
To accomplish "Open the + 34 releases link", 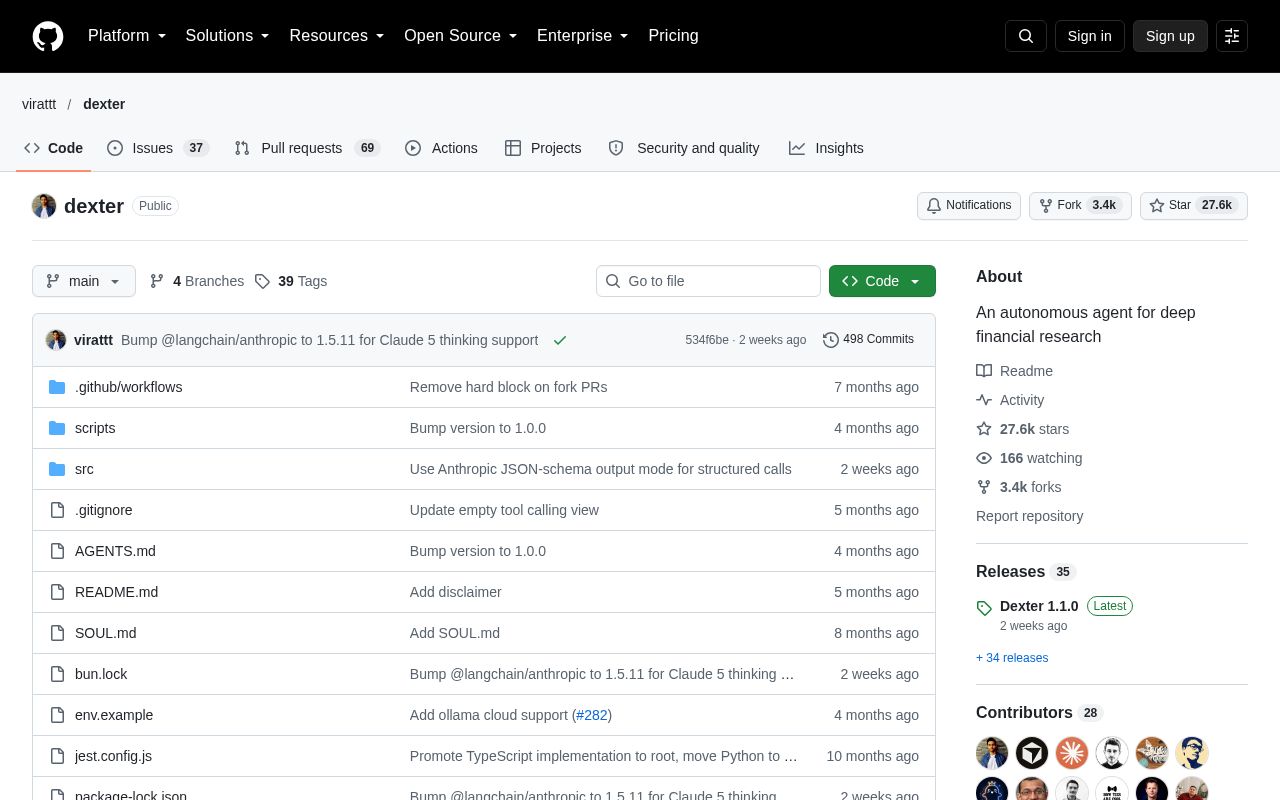I will tap(1012, 658).
